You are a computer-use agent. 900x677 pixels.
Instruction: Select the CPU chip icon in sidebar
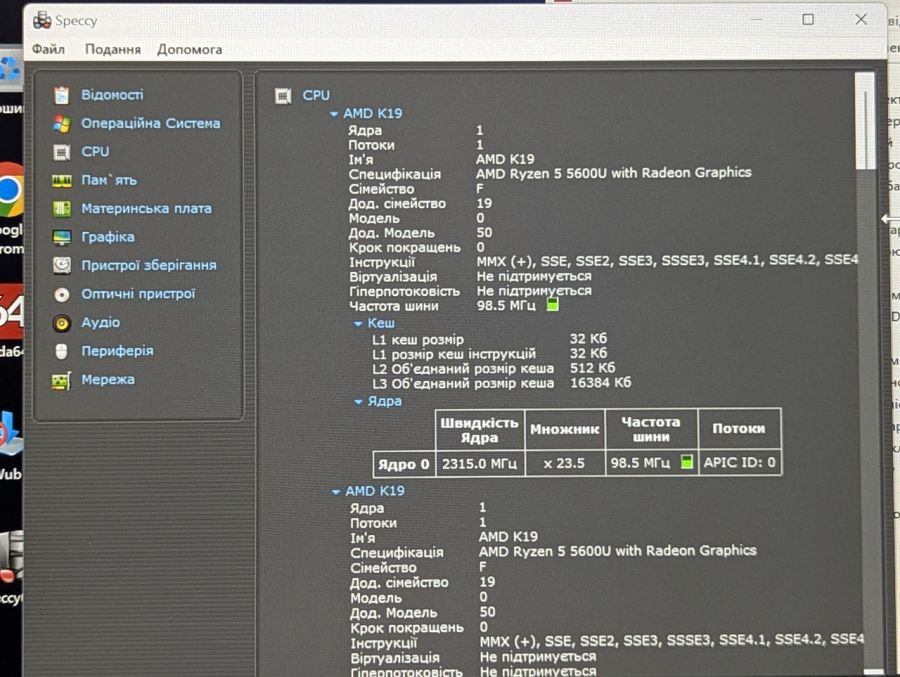pos(61,152)
